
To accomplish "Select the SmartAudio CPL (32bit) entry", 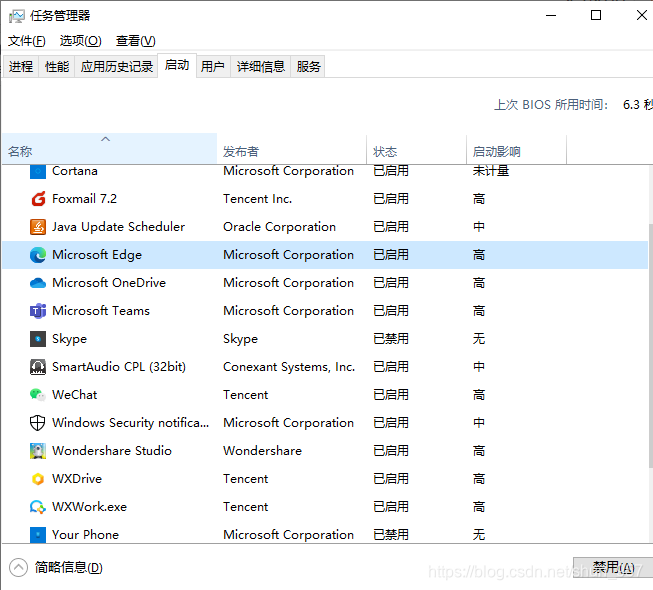I will pyautogui.click(x=119, y=367).
